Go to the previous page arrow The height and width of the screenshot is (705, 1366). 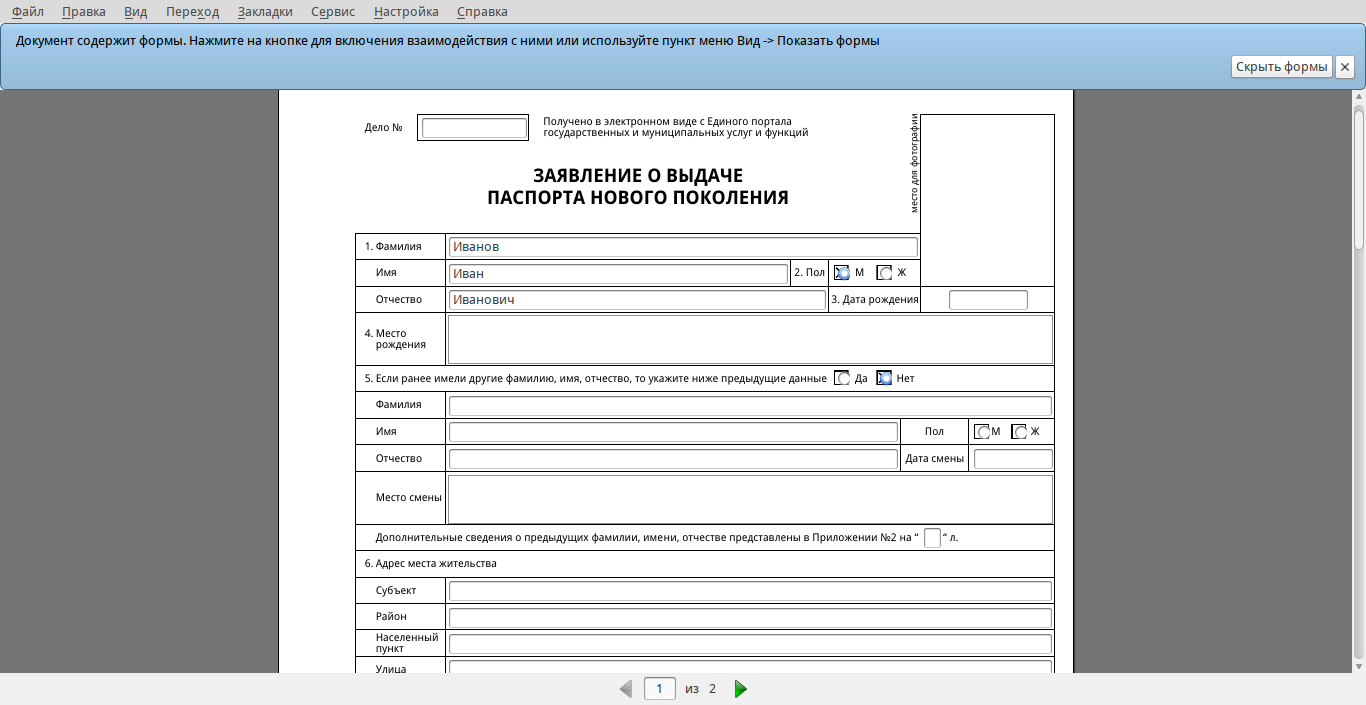(626, 689)
